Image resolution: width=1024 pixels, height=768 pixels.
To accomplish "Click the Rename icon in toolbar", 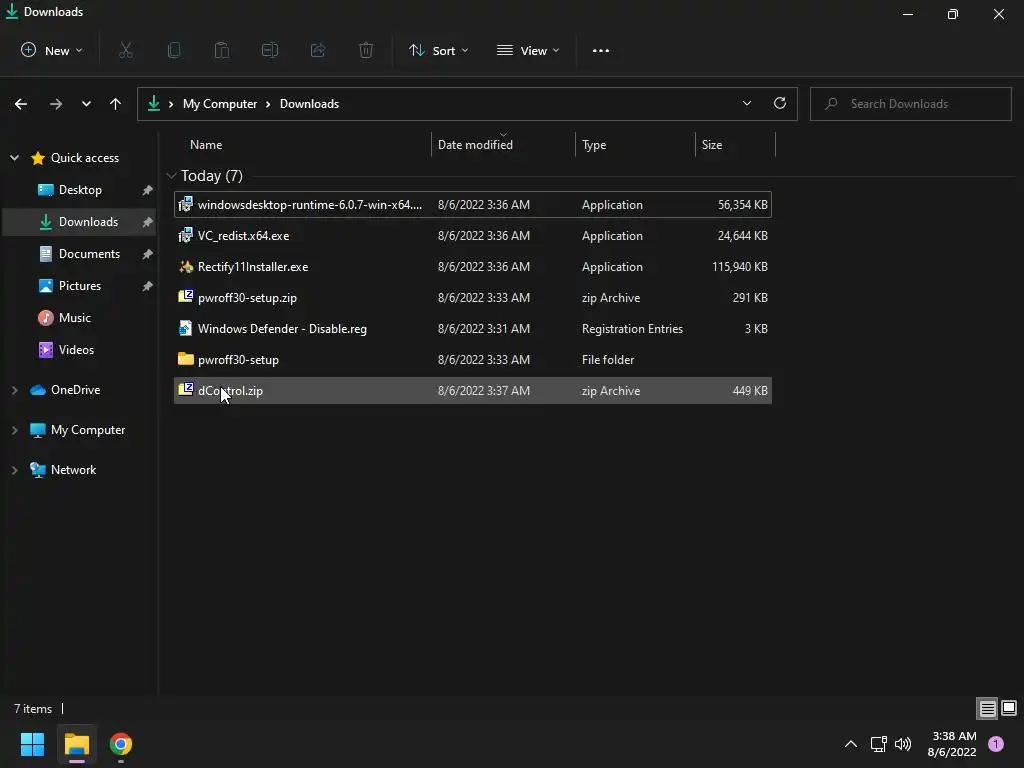I will click(x=270, y=50).
